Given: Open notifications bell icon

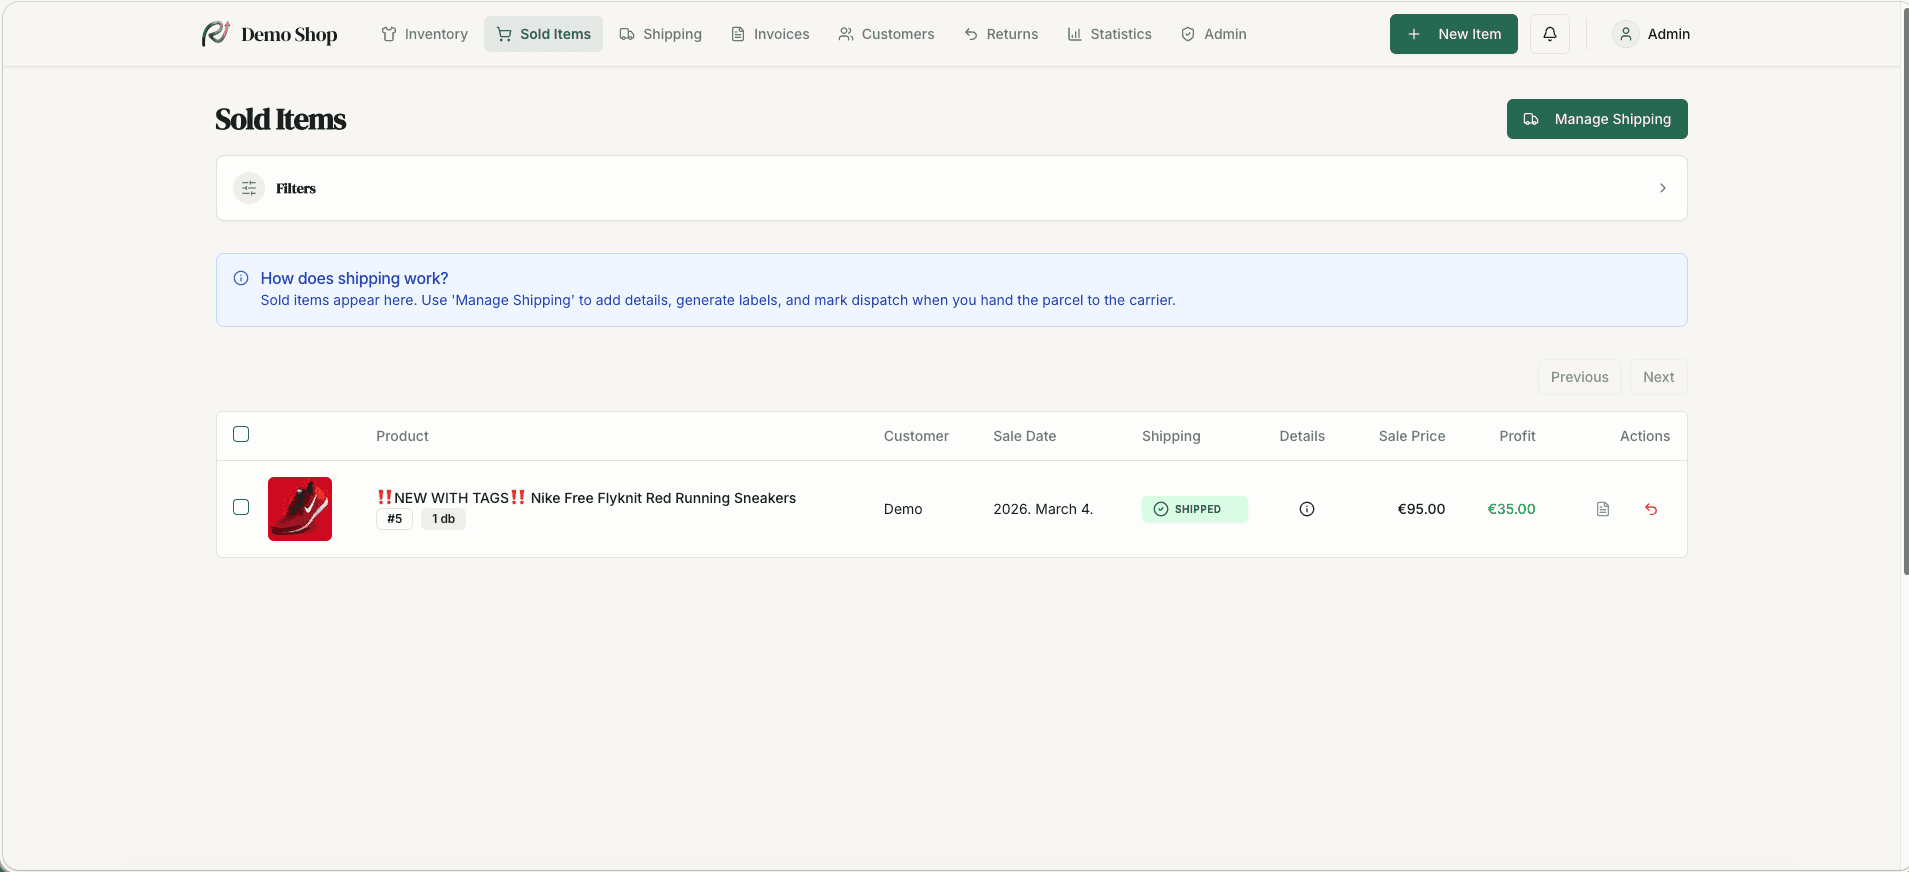Looking at the screenshot, I should tap(1550, 34).
